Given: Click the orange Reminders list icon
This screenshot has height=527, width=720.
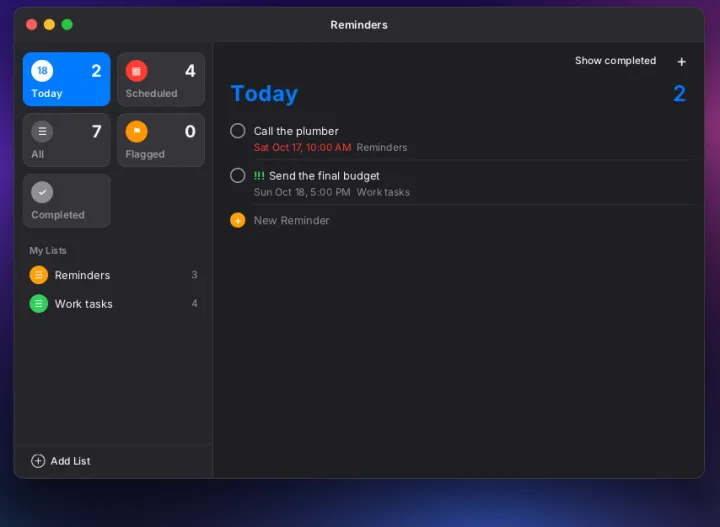Looking at the screenshot, I should pos(39,275).
